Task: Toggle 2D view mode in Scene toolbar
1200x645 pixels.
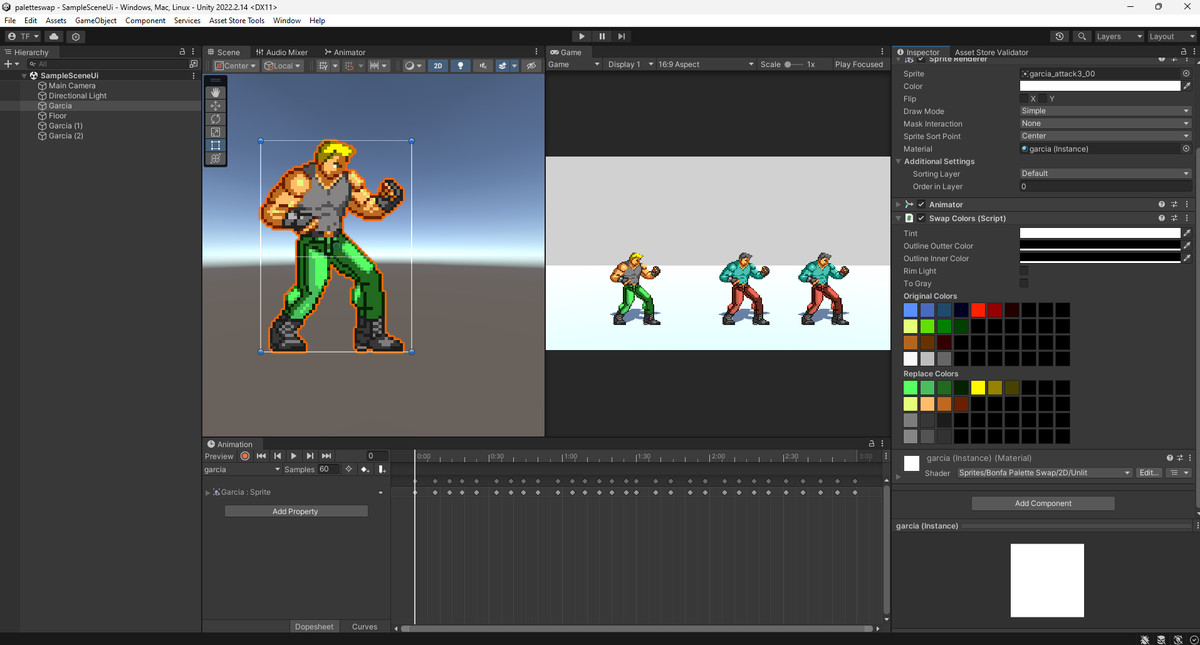Action: (x=438, y=66)
